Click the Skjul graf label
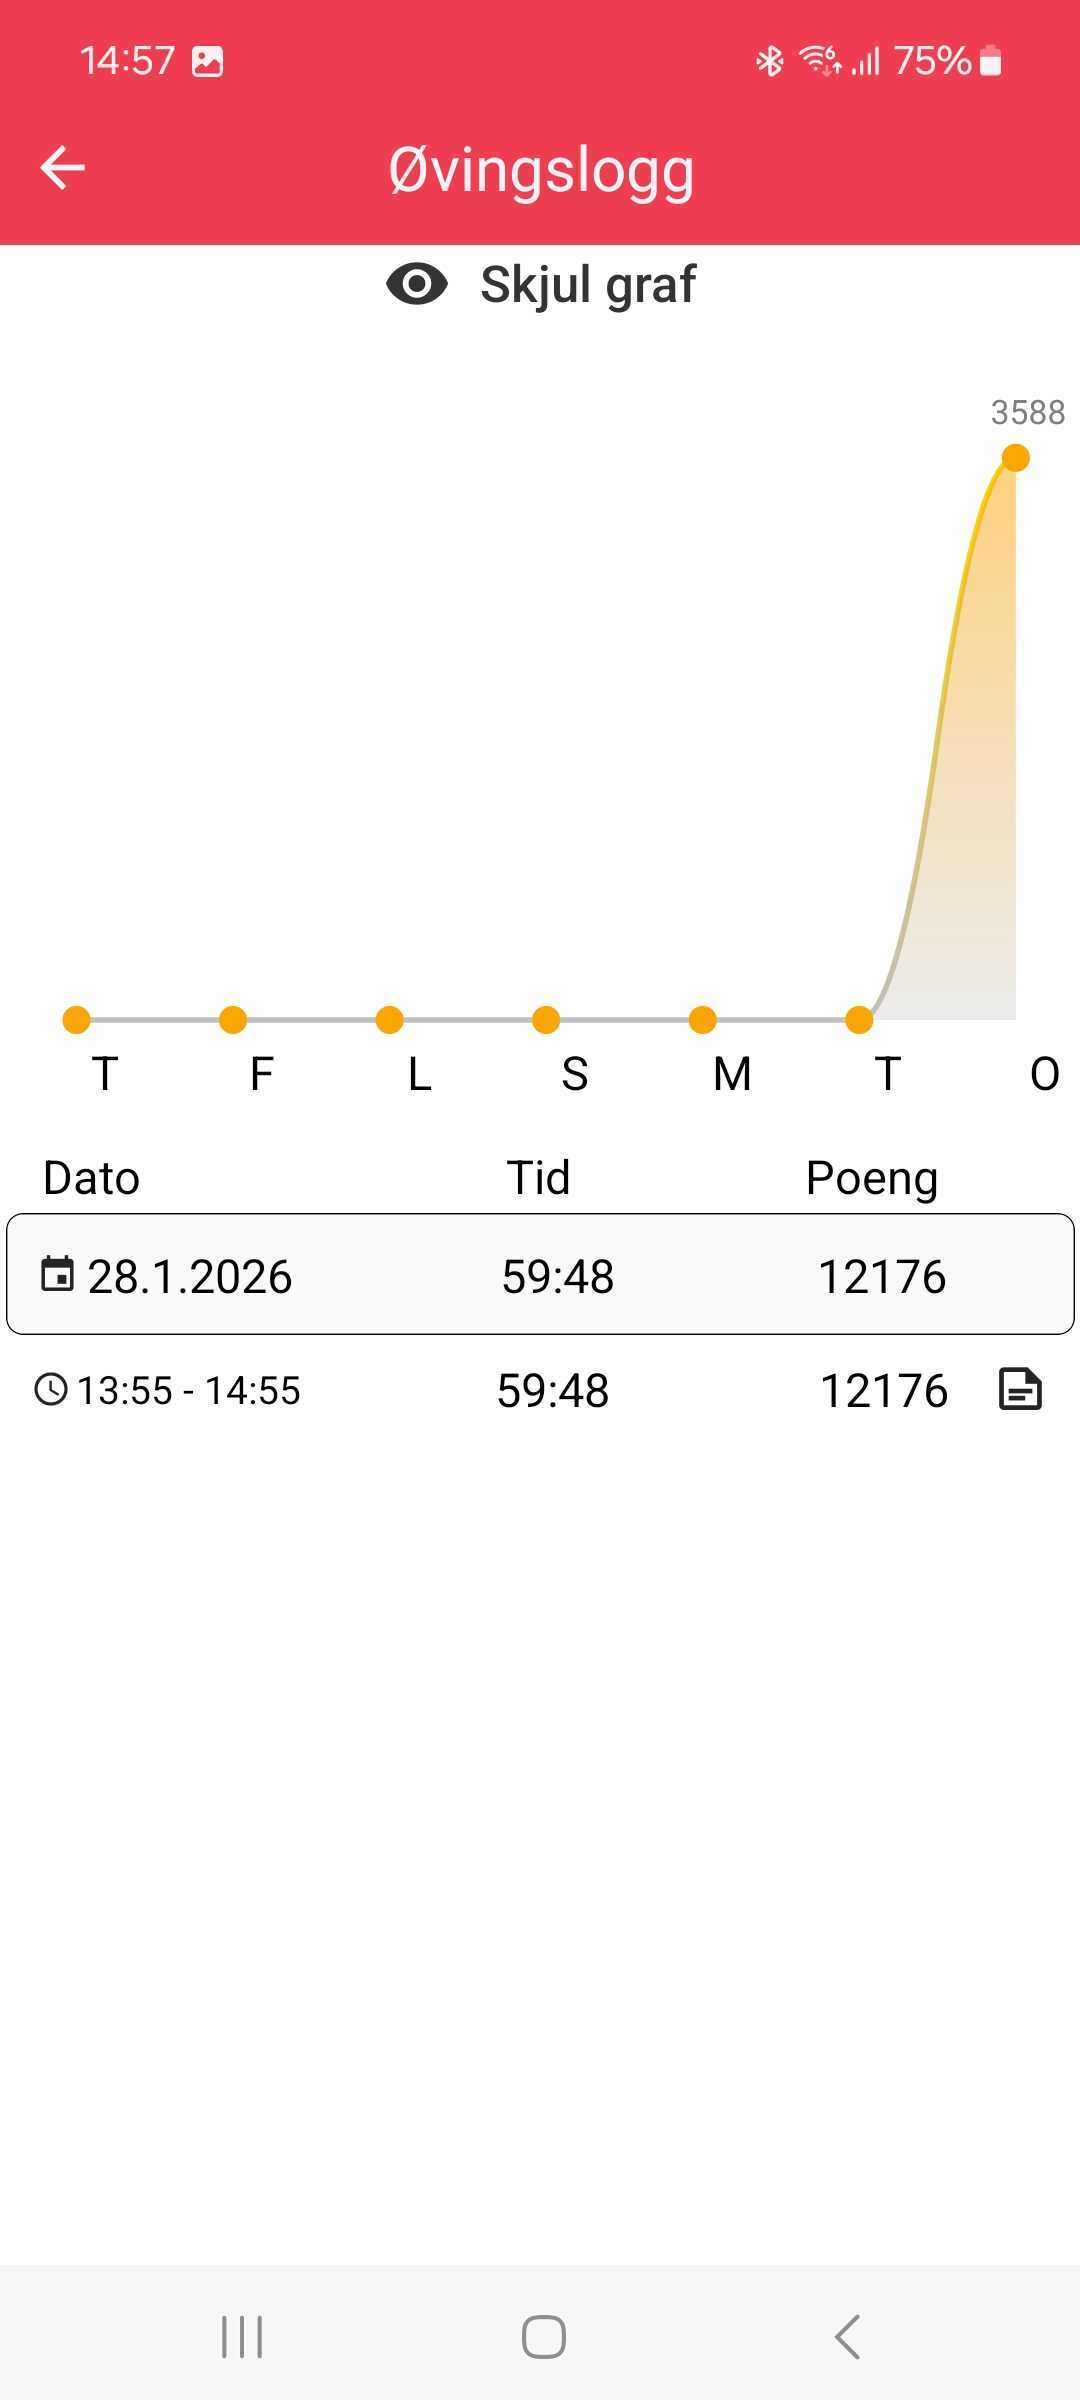 pyautogui.click(x=587, y=285)
